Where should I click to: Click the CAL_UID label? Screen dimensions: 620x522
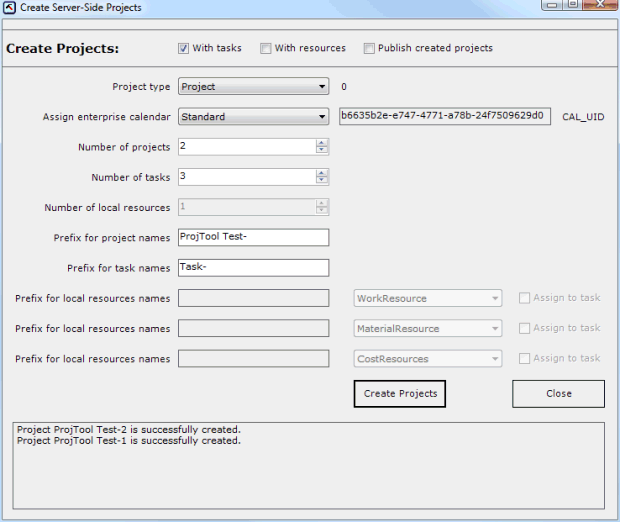(583, 117)
